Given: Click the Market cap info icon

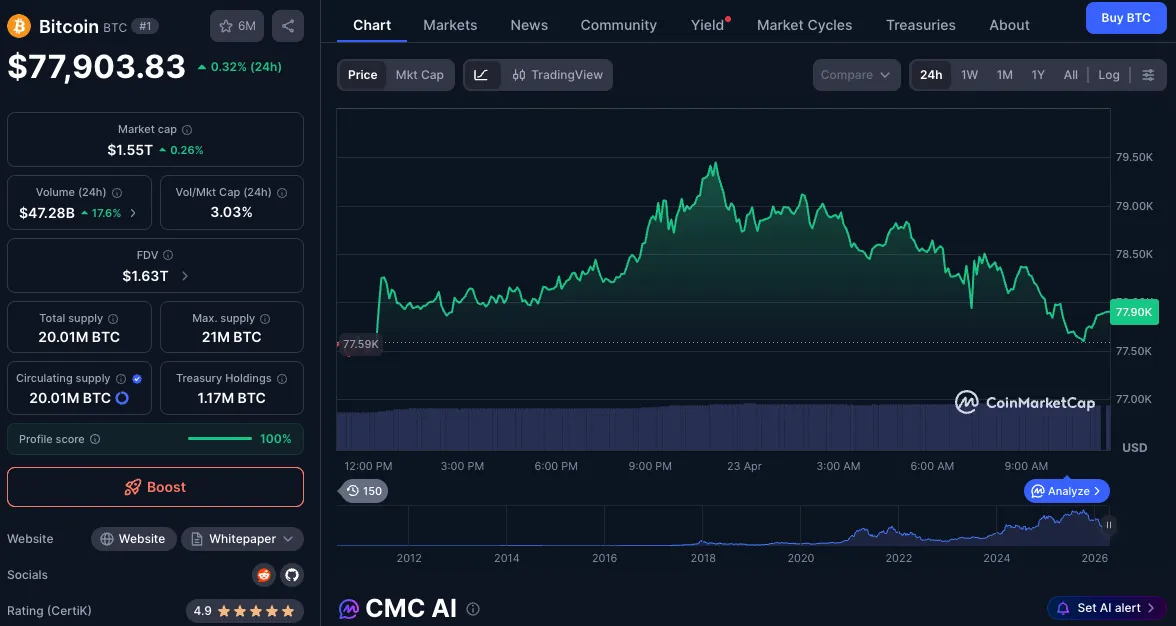Looking at the screenshot, I should [187, 130].
